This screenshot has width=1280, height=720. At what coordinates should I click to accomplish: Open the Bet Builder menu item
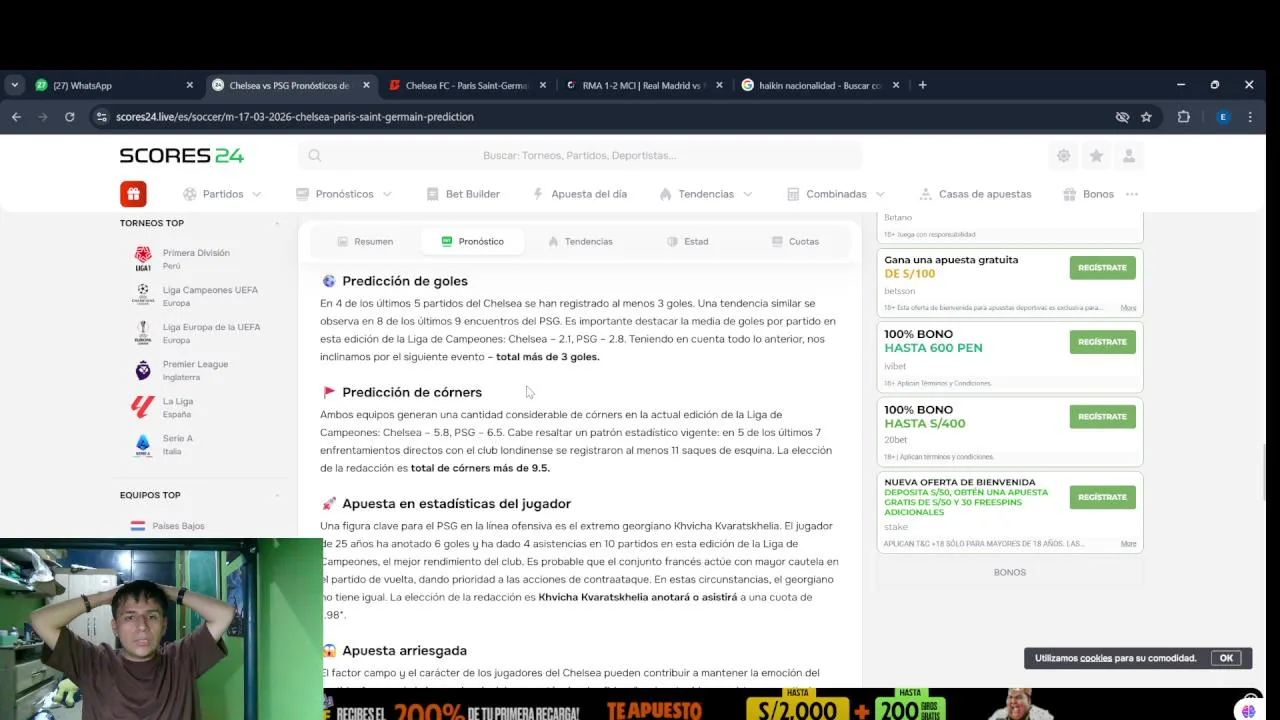[463, 194]
